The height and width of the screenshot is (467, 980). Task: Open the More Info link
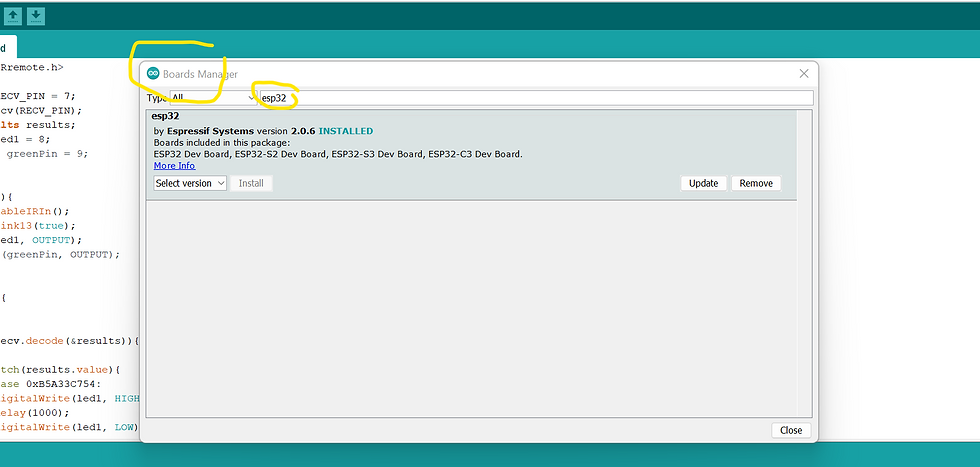coord(174,166)
